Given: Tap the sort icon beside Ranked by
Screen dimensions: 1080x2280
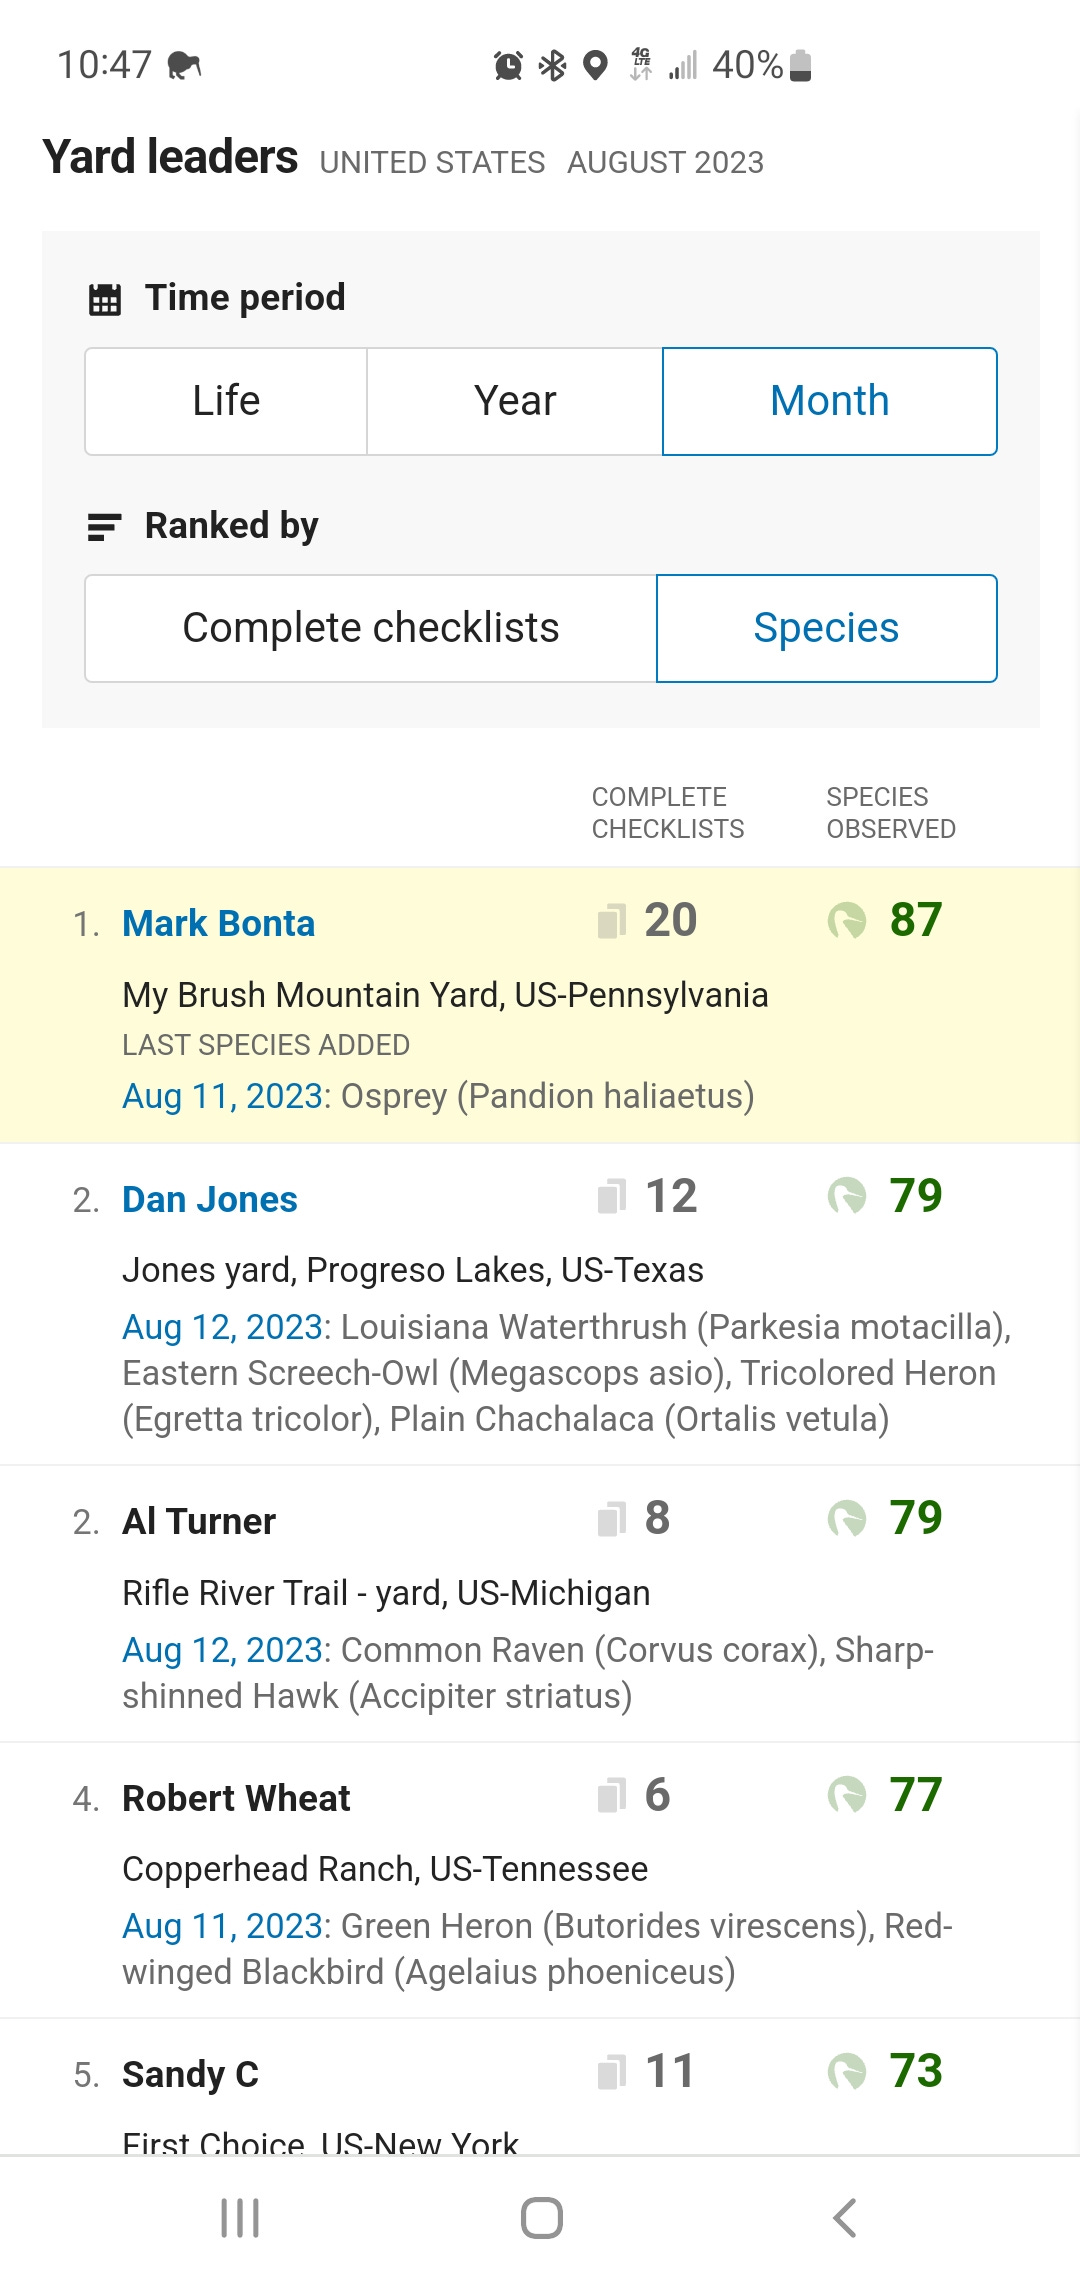Looking at the screenshot, I should pos(105,527).
